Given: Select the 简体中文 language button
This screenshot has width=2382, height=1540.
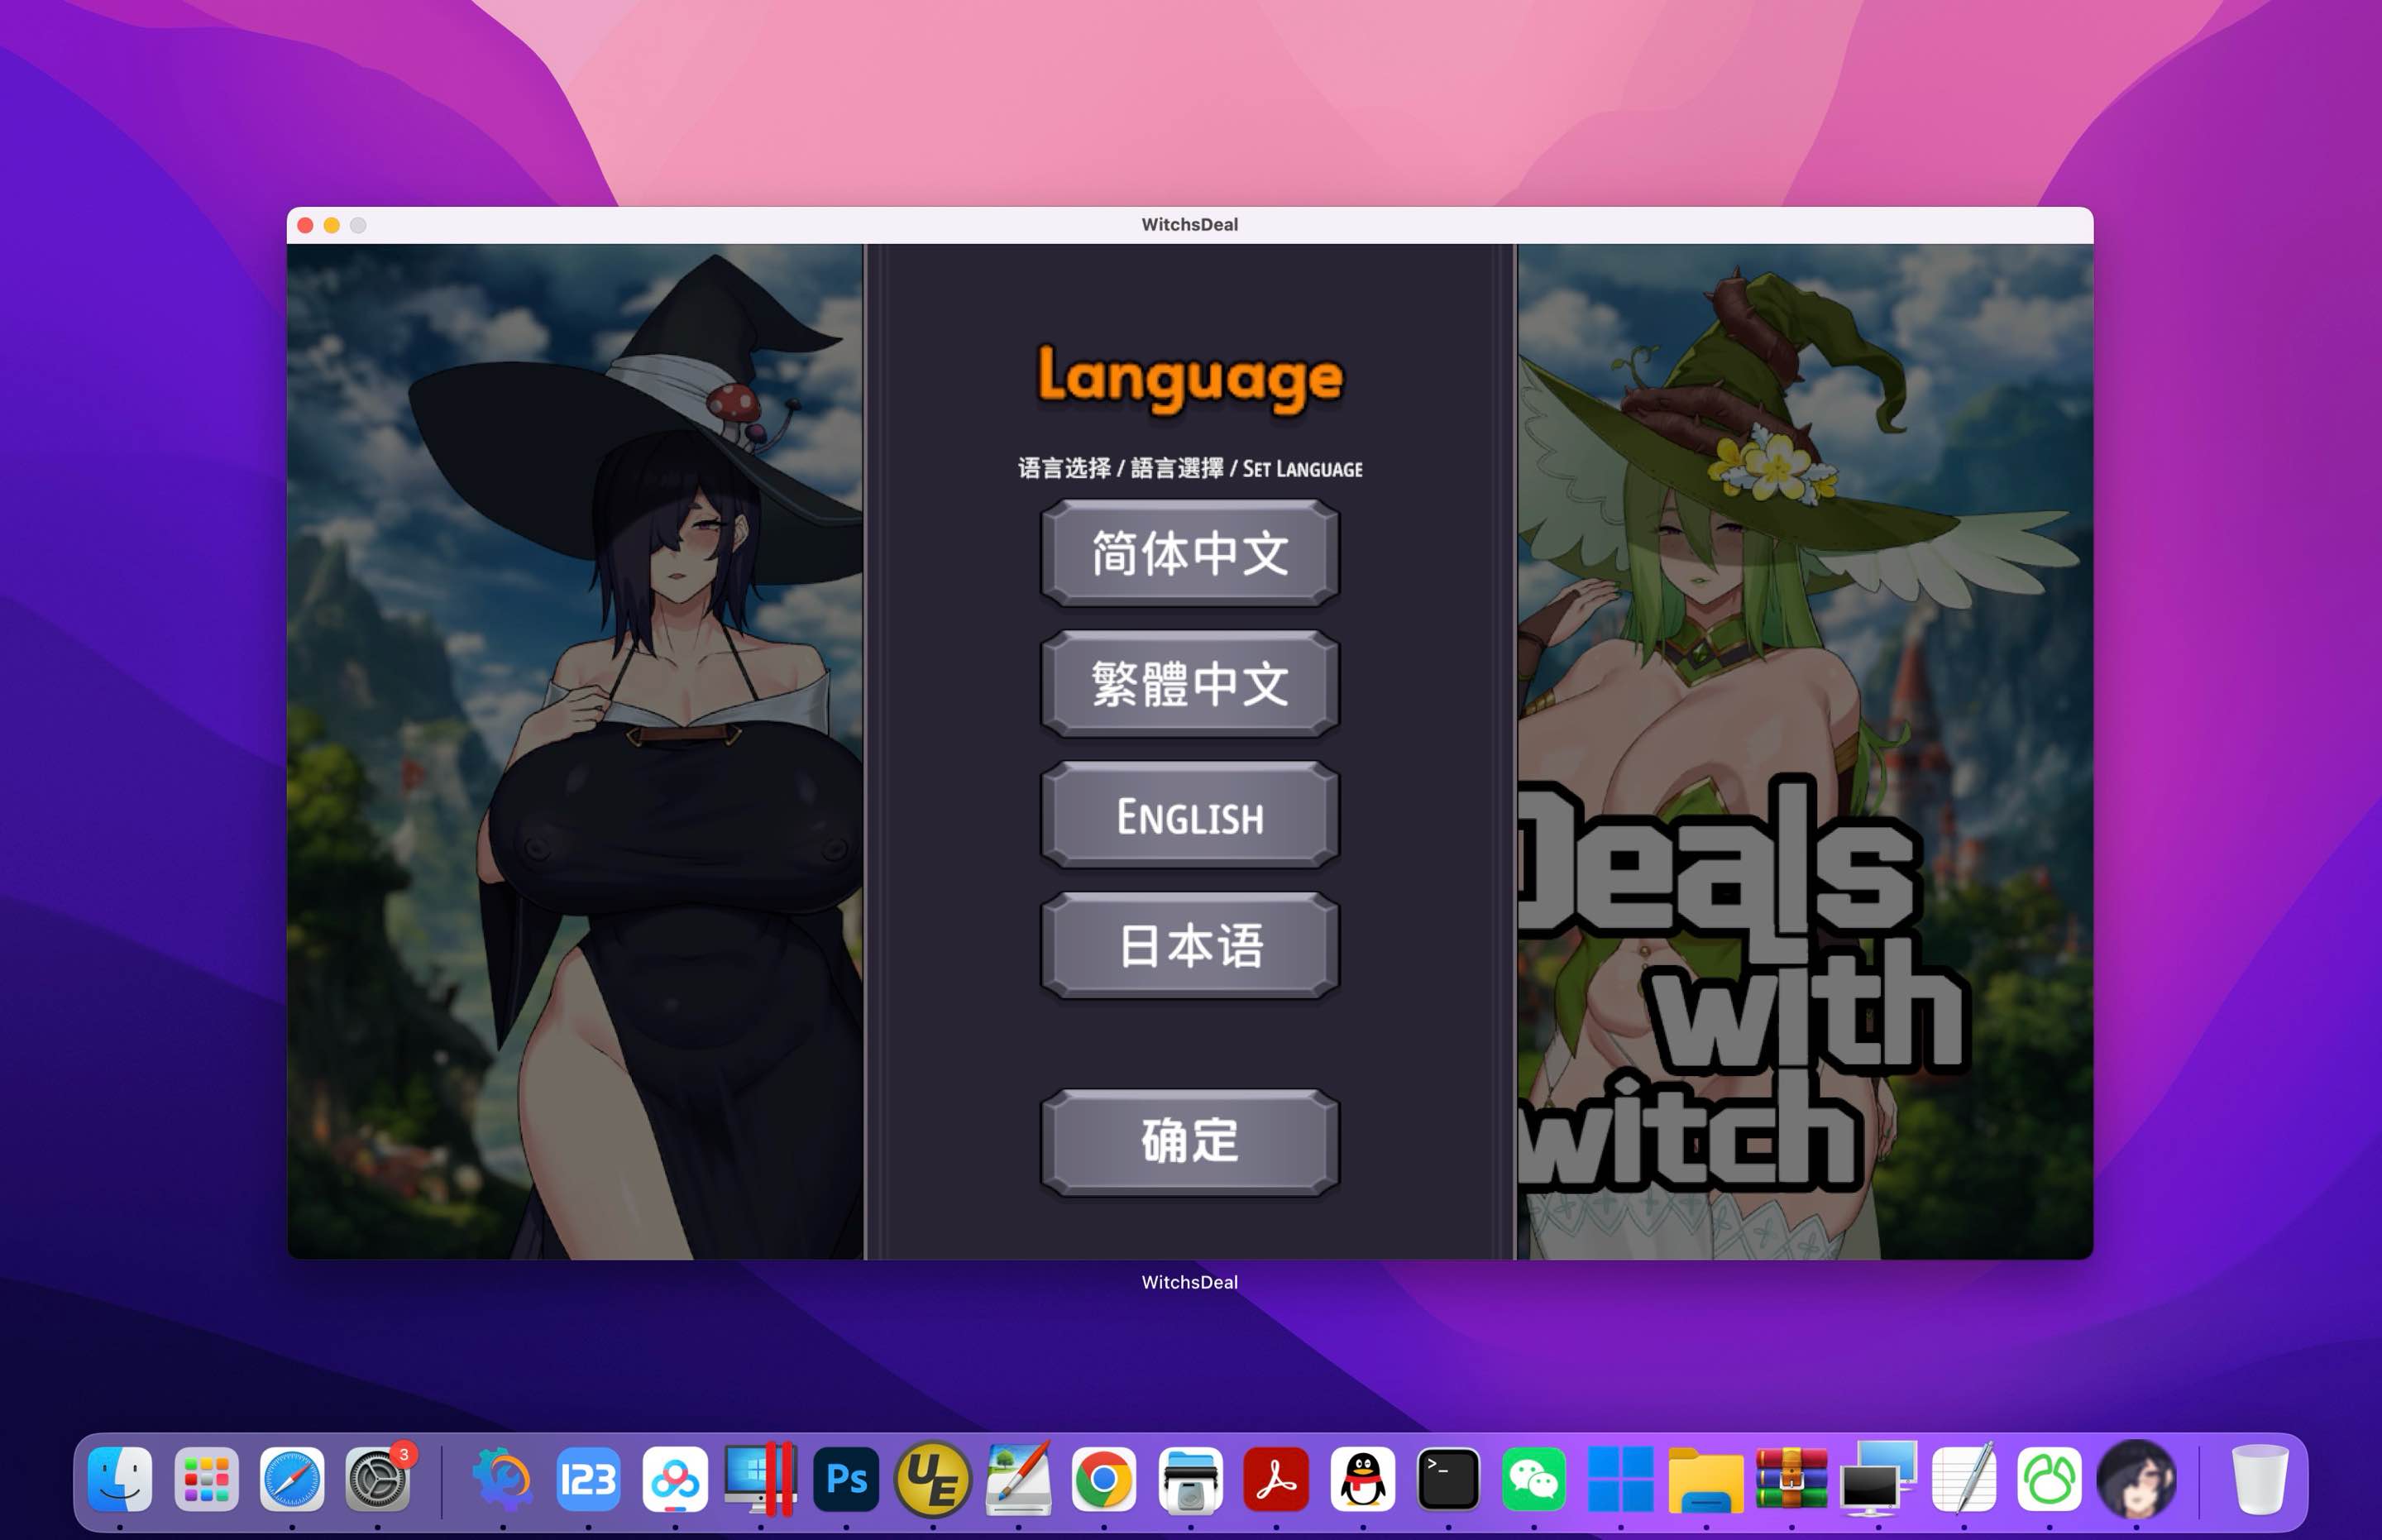Looking at the screenshot, I should click(x=1189, y=553).
